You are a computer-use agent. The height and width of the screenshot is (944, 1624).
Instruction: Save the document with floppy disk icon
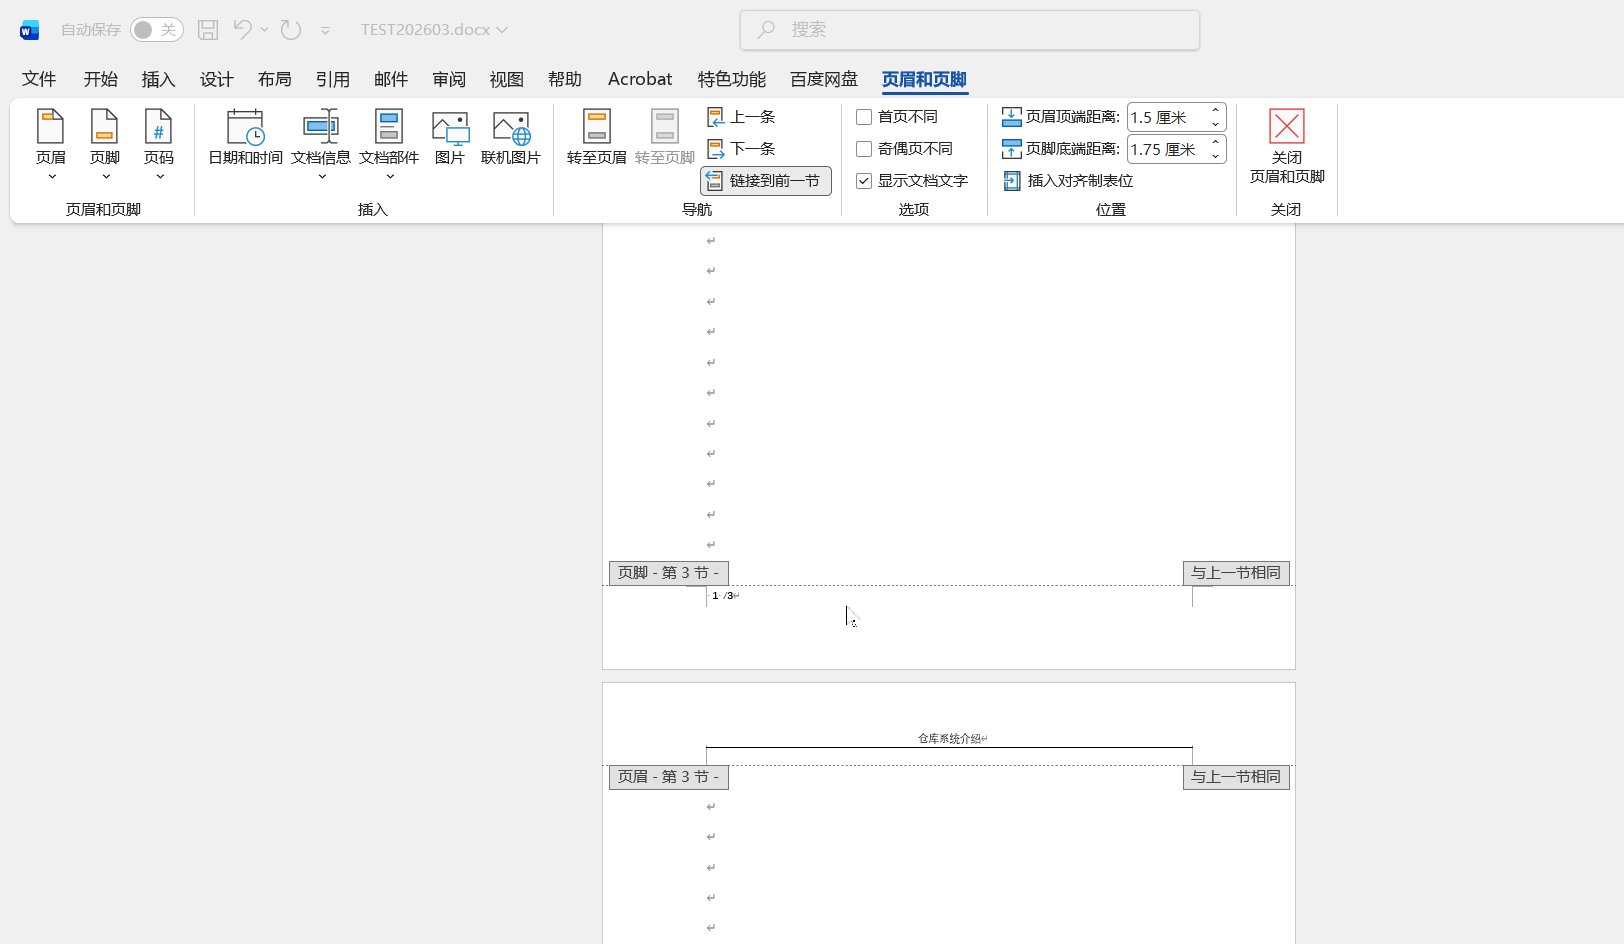click(208, 30)
